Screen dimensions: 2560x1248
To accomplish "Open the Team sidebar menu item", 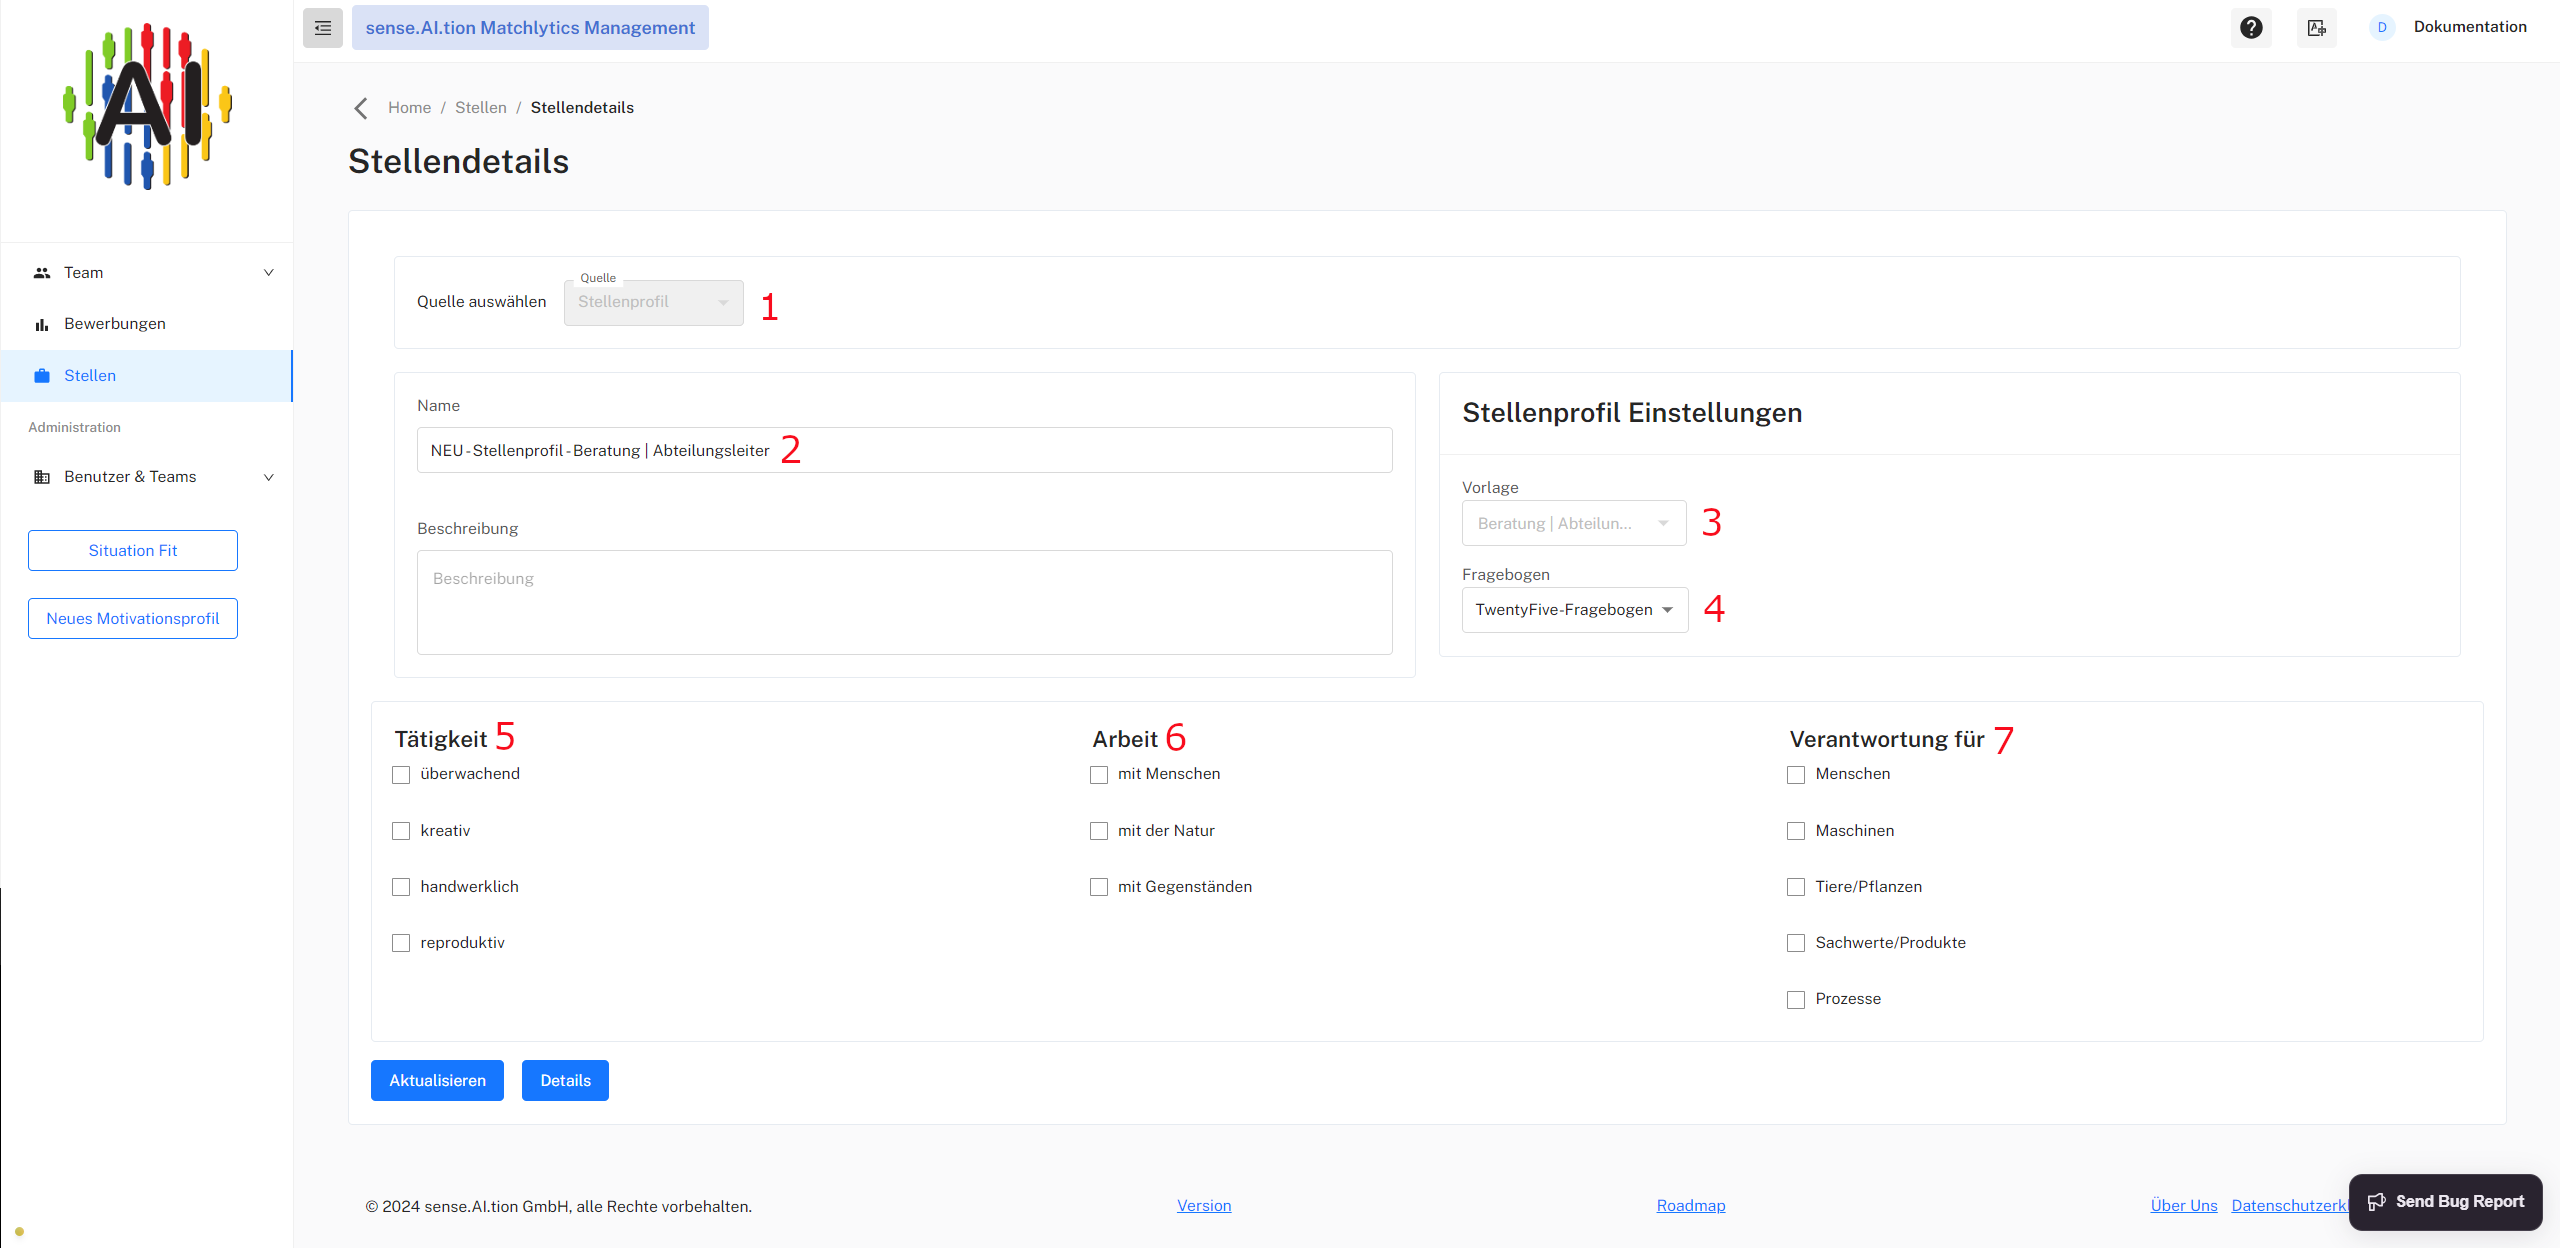I will click(x=146, y=273).
